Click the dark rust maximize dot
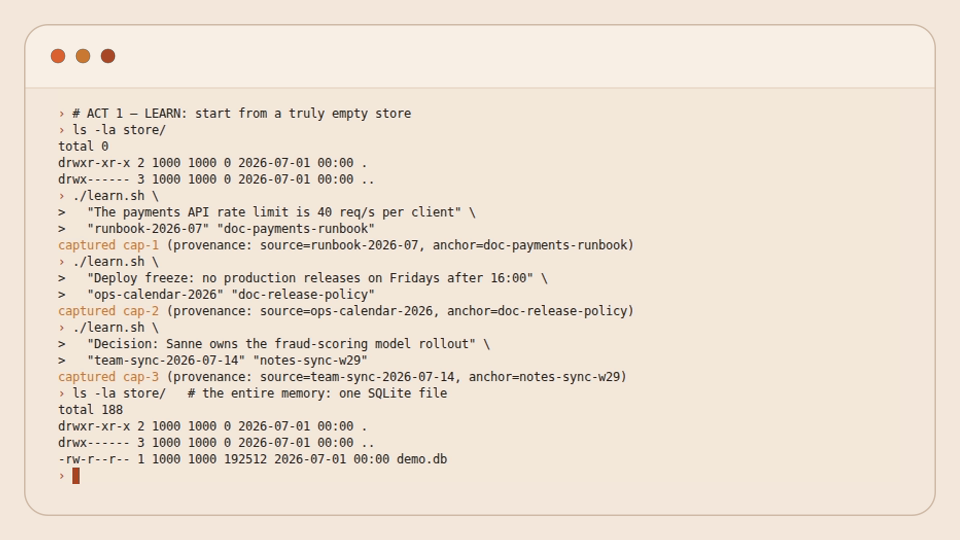The height and width of the screenshot is (540, 960). click(x=108, y=56)
